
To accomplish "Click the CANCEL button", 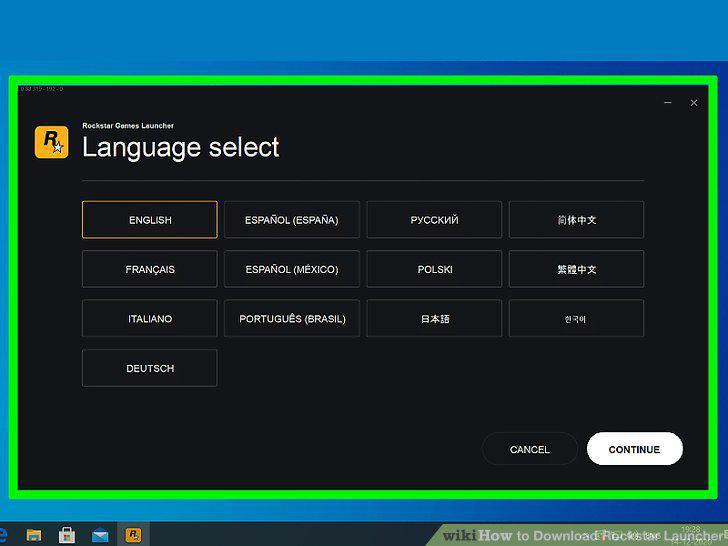I will coord(530,449).
